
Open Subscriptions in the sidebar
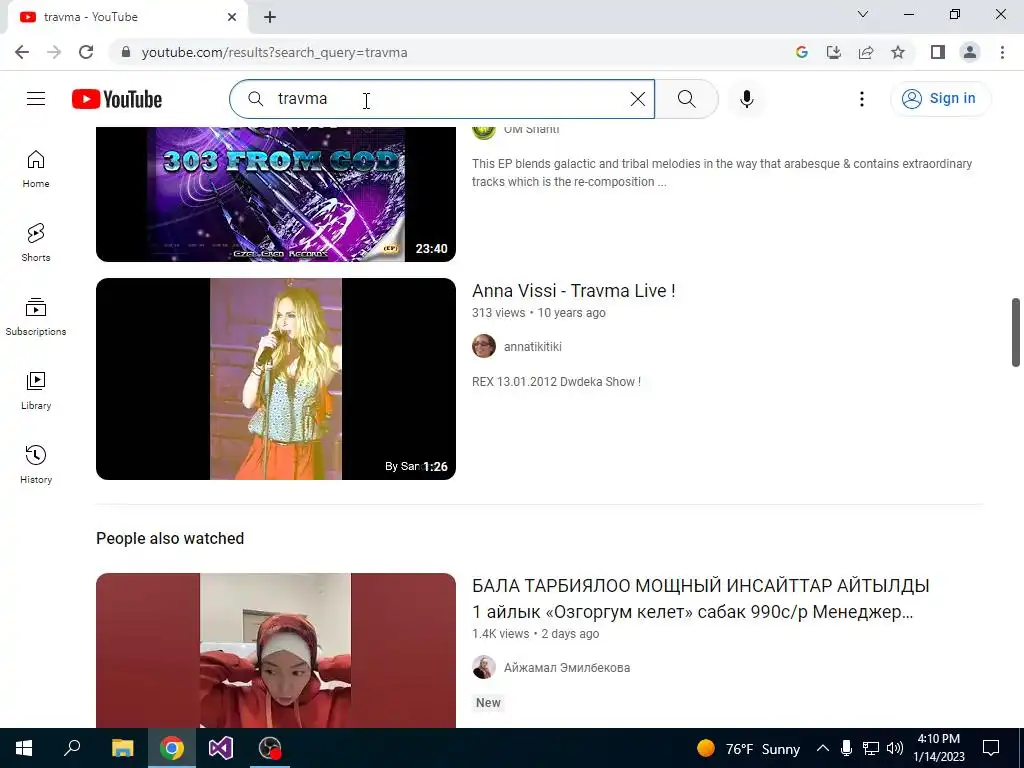[36, 317]
